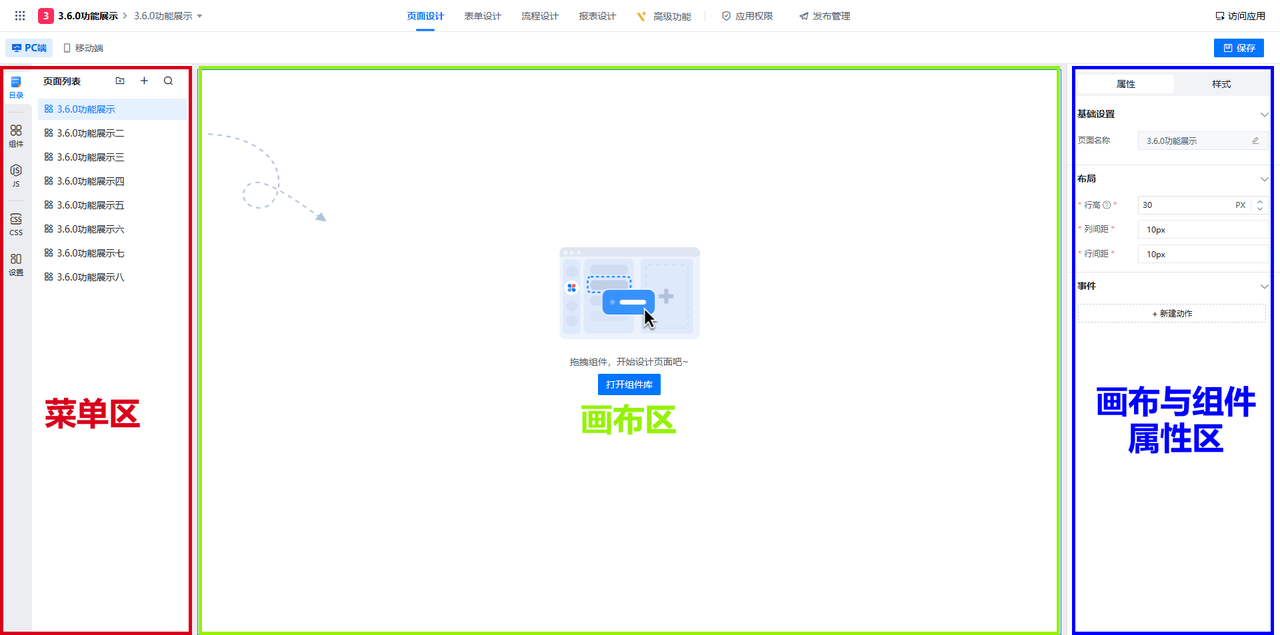The height and width of the screenshot is (635, 1280).
Task: Select page 3.6.0功能展示五 in the list
Action: 90,205
